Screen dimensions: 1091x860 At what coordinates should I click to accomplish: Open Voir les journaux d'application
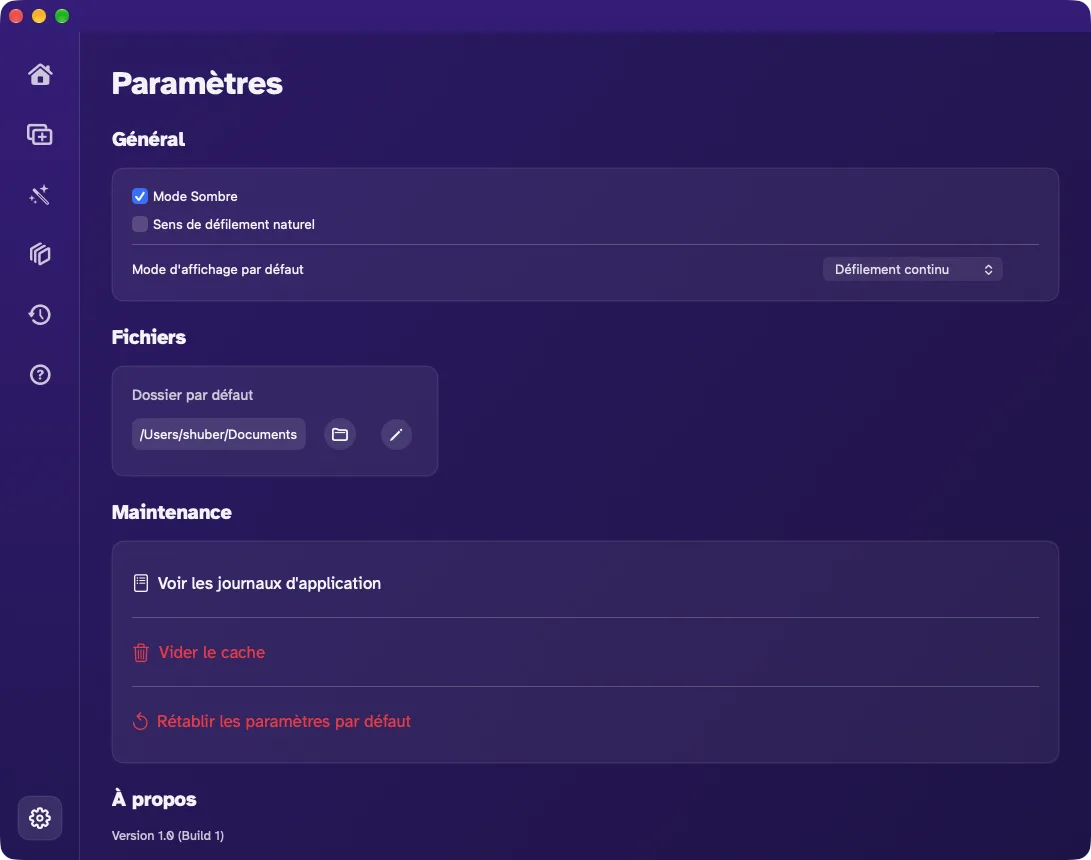[269, 583]
